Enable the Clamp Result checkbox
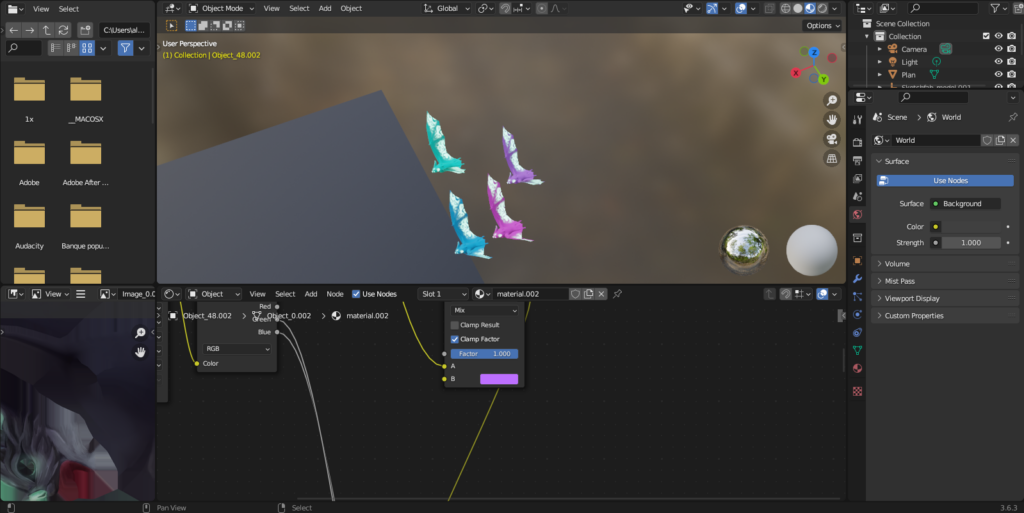This screenshot has height=513, width=1024. (x=455, y=325)
